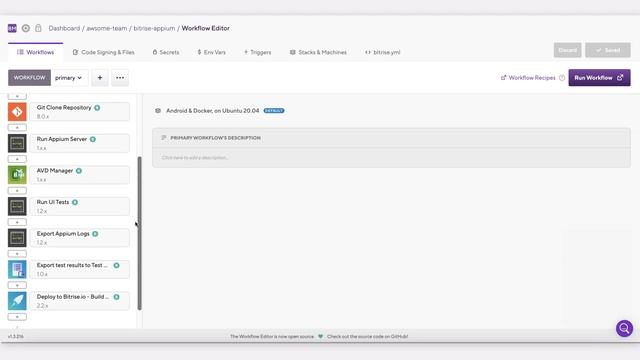The width and height of the screenshot is (640, 360).
Task: Open the Run UI Tests step card
Action: pyautogui.click(x=80, y=206)
